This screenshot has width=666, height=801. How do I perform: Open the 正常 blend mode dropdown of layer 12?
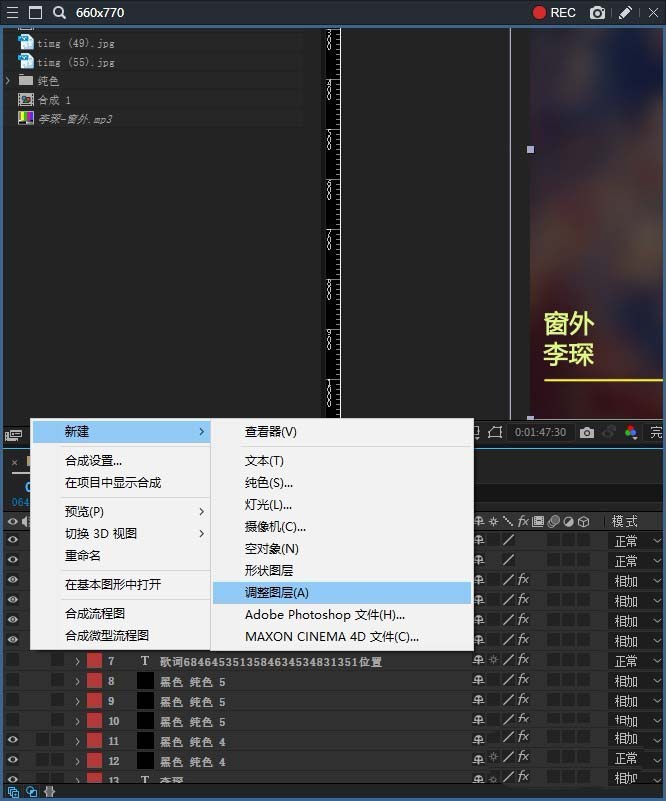(637, 758)
